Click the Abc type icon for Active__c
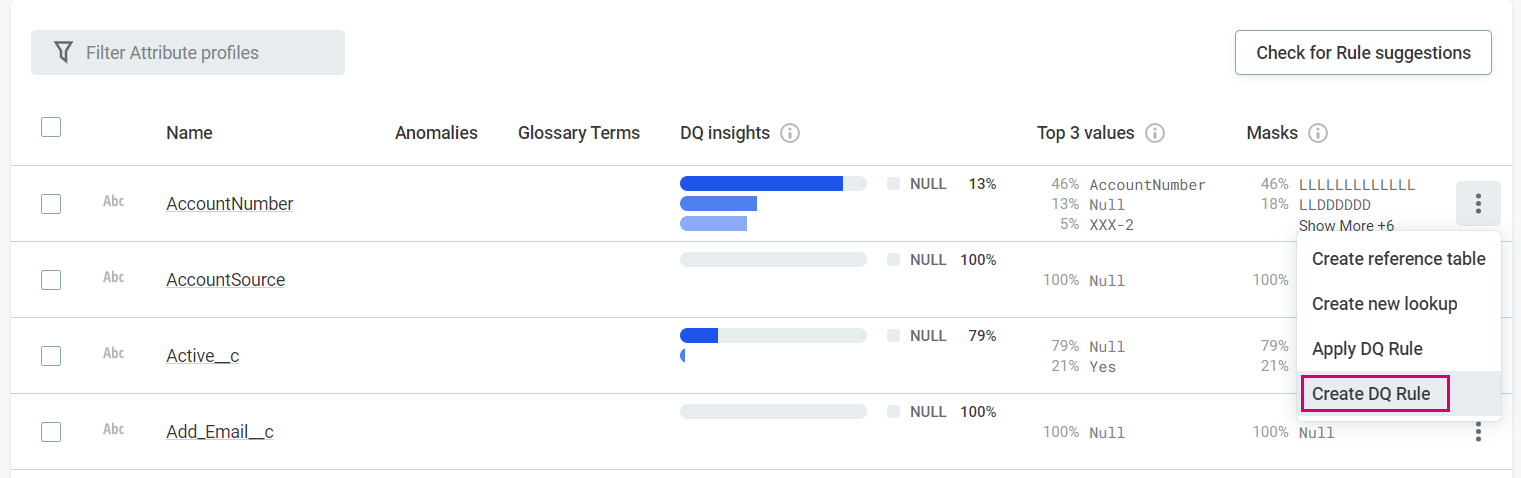Viewport: 1521px width, 478px height. (114, 353)
